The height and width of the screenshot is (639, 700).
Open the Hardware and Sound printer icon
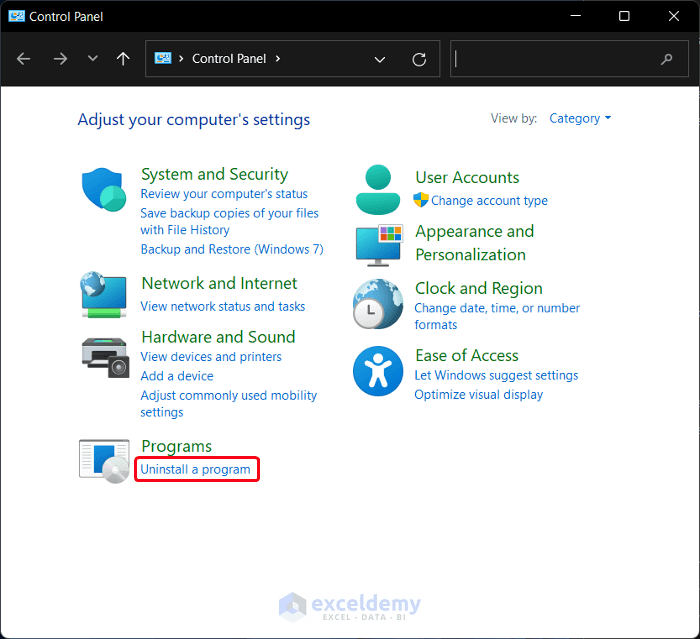click(x=105, y=357)
